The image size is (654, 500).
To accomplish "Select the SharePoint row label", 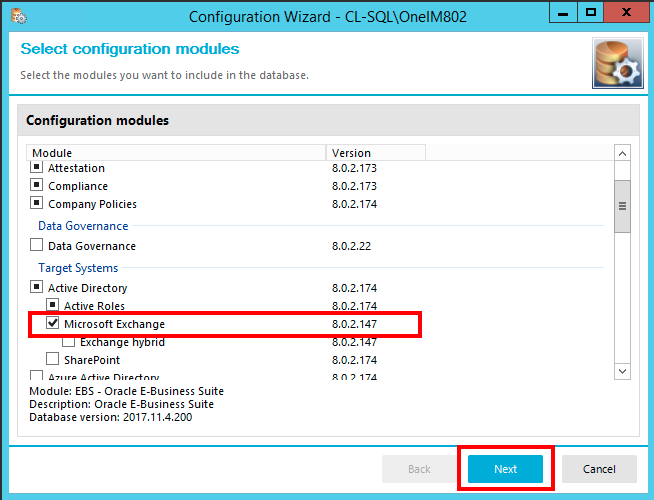I will click(92, 360).
